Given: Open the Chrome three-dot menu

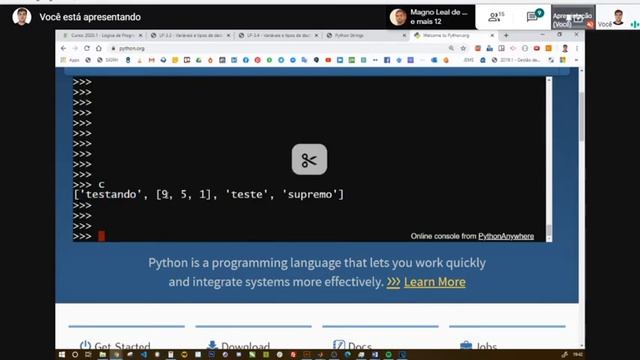Looking at the screenshot, I should click(576, 48).
